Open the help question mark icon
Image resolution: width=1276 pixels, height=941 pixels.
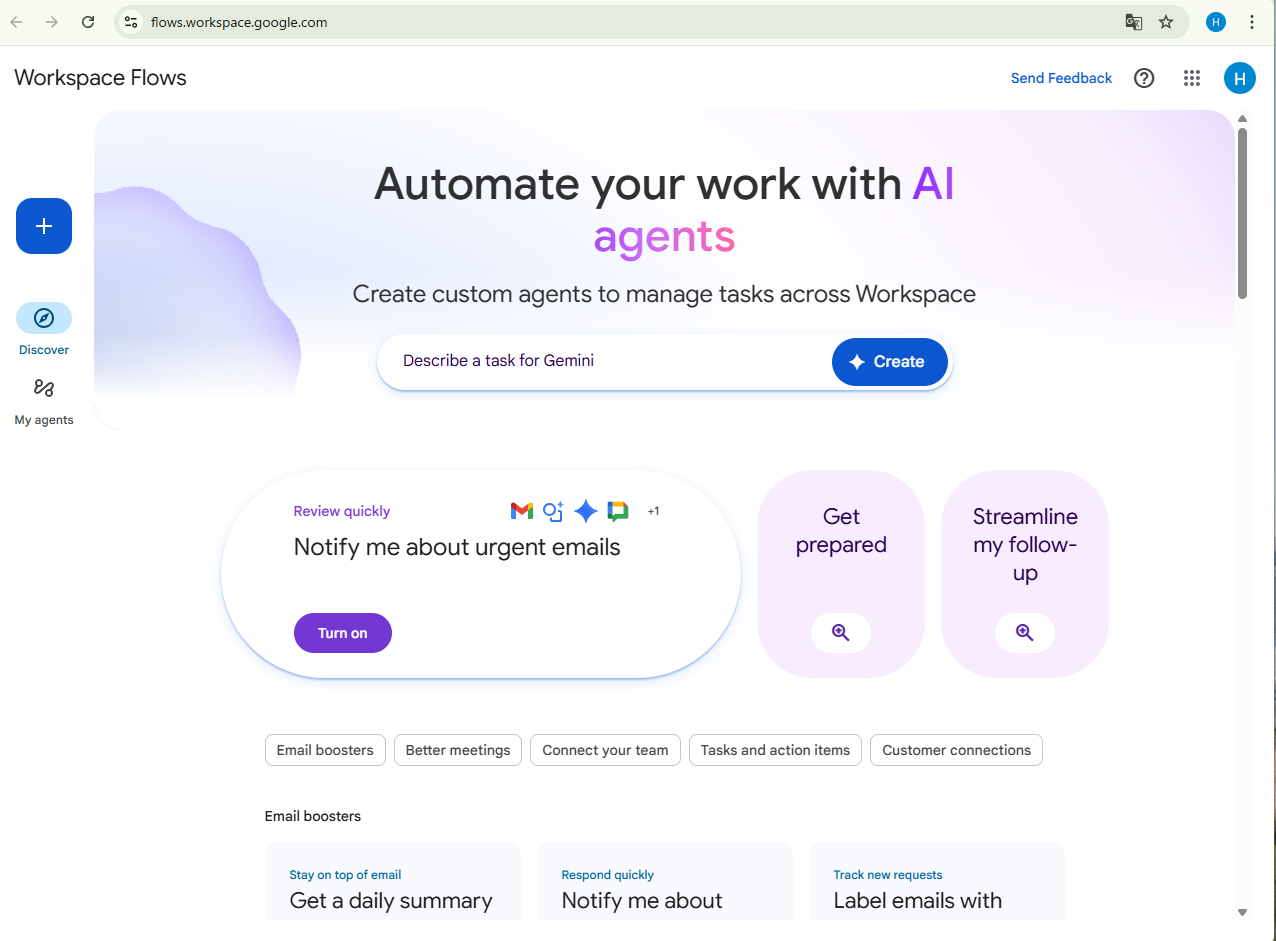point(1144,78)
